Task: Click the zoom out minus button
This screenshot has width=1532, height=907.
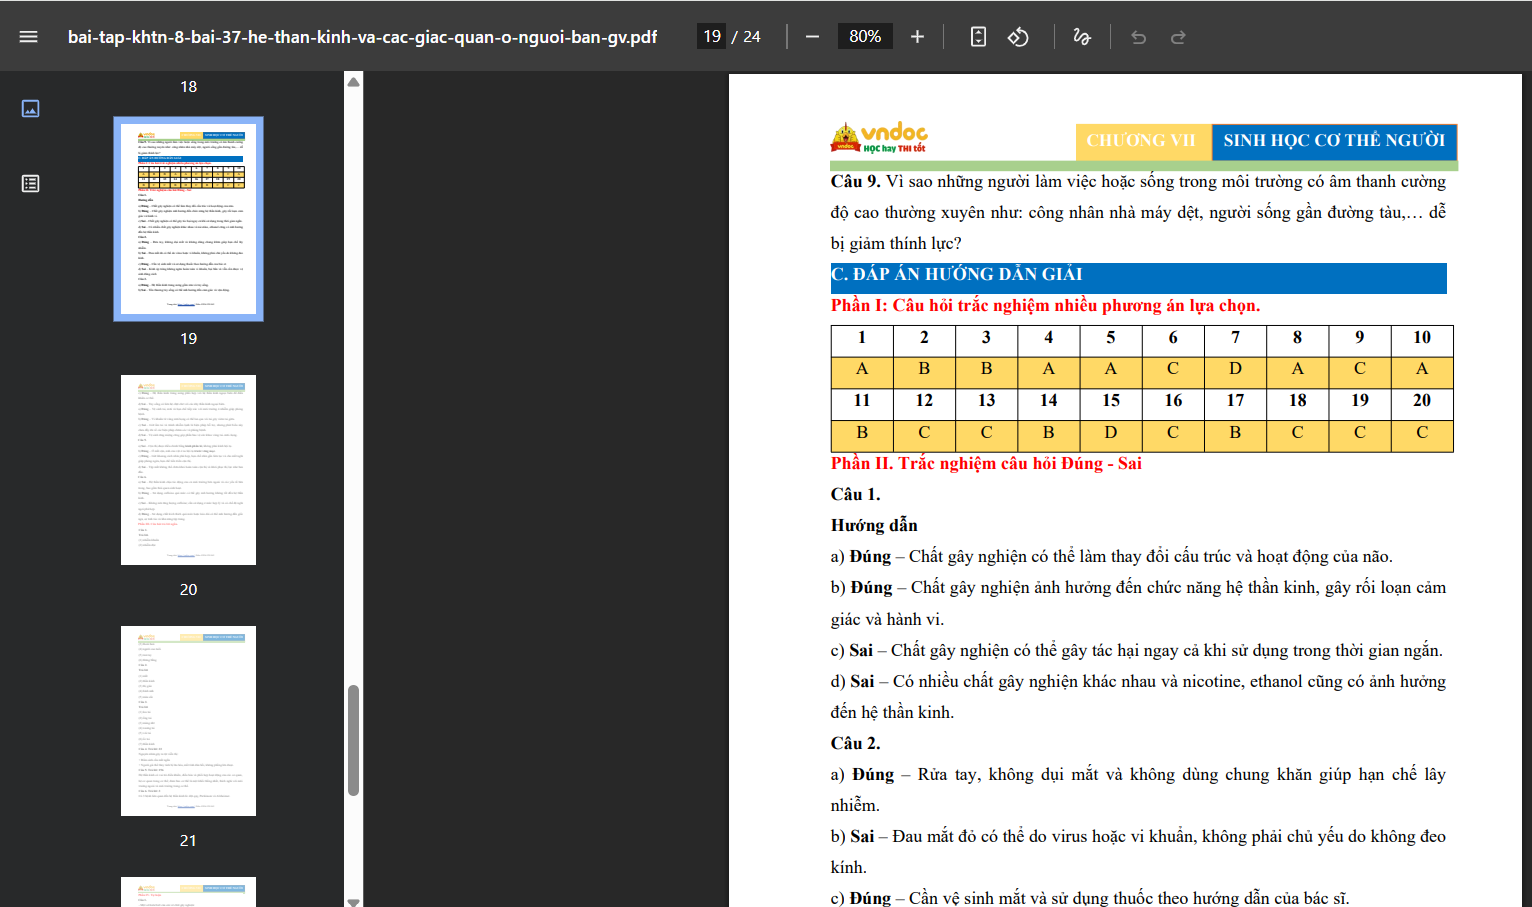Action: coord(812,37)
